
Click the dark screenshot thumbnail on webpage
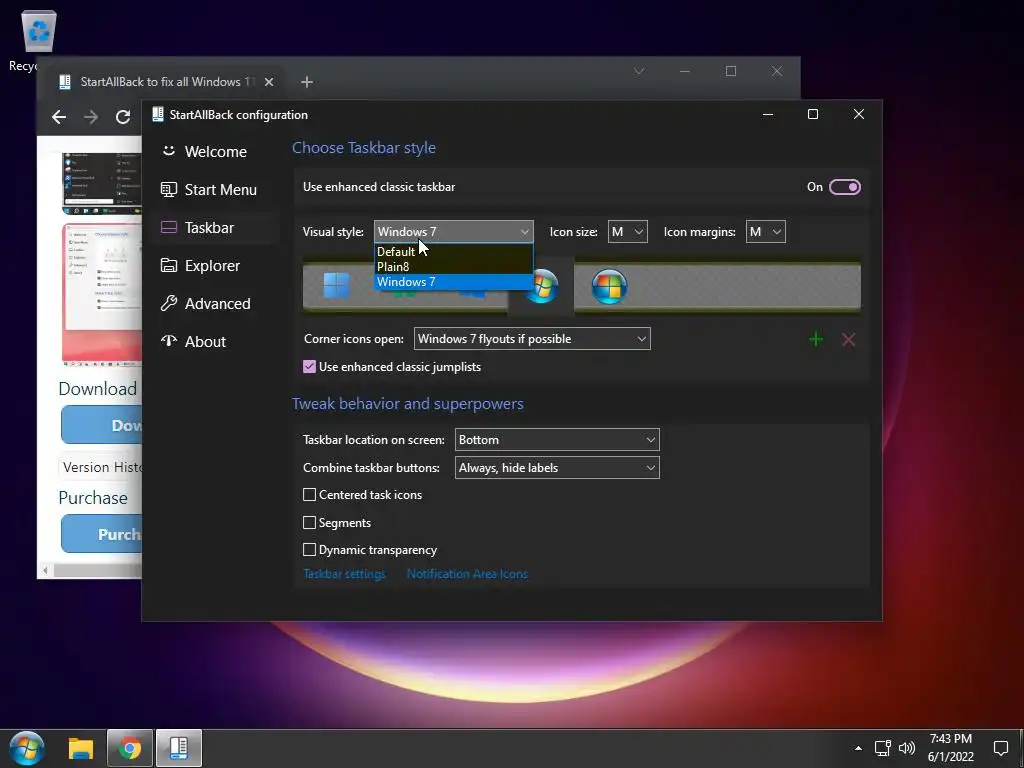tap(102, 183)
